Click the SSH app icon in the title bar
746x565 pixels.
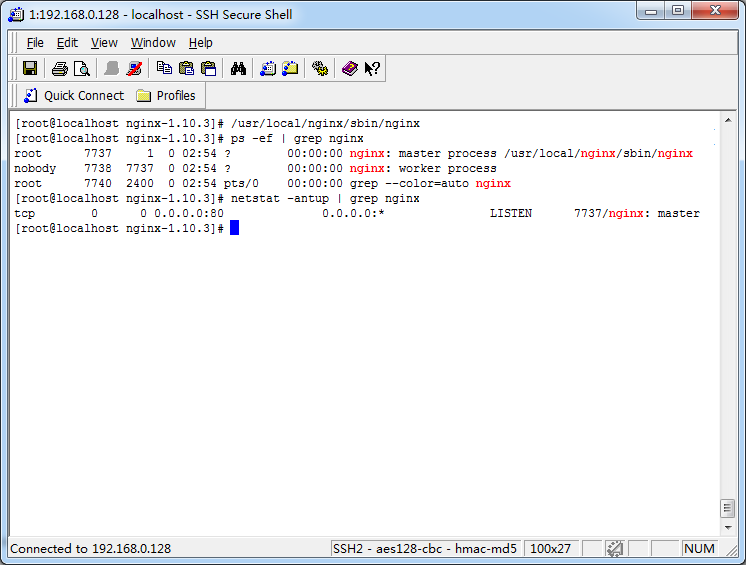pos(16,15)
